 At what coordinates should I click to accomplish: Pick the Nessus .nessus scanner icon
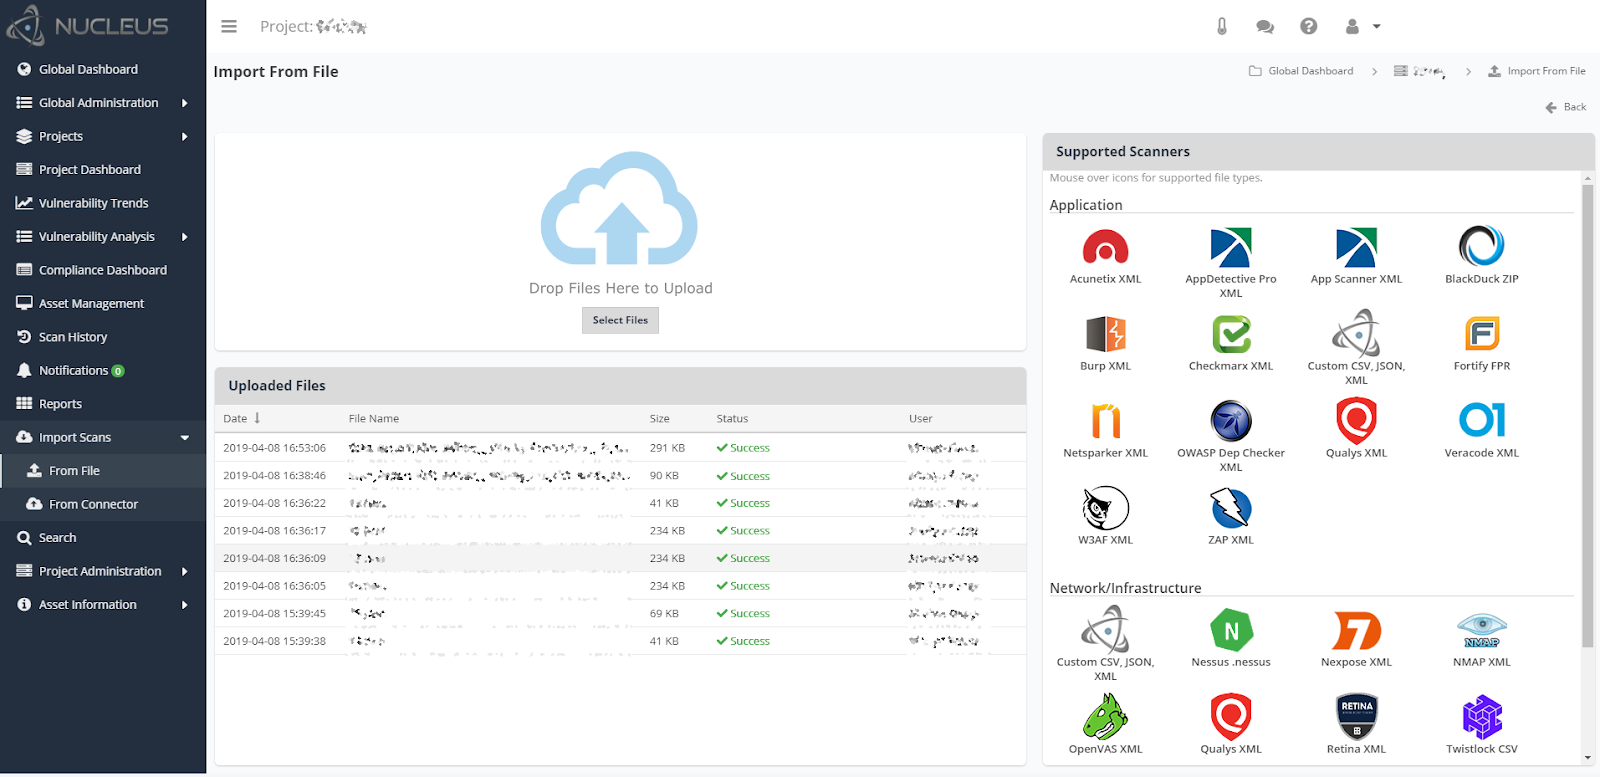[x=1231, y=630]
